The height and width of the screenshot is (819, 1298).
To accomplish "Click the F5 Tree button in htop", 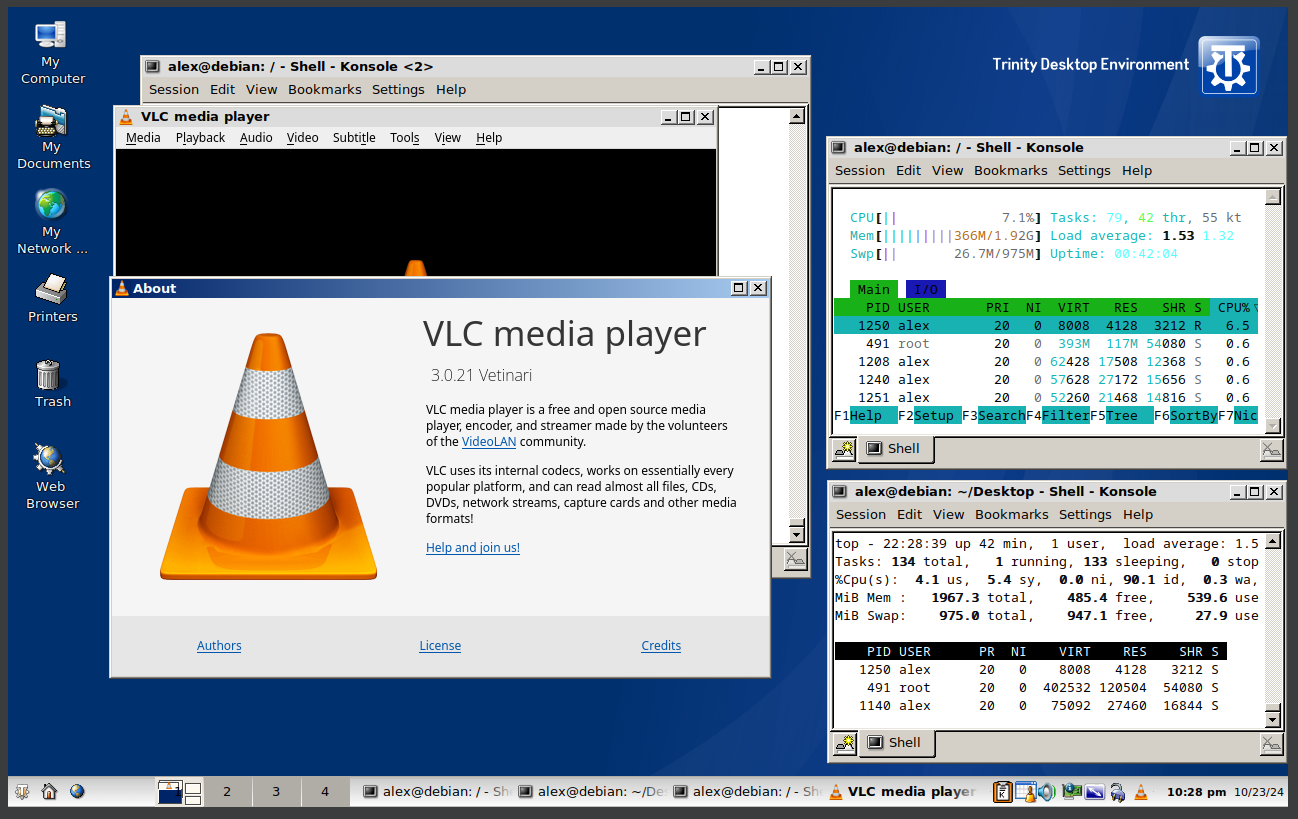I will (x=1120, y=415).
